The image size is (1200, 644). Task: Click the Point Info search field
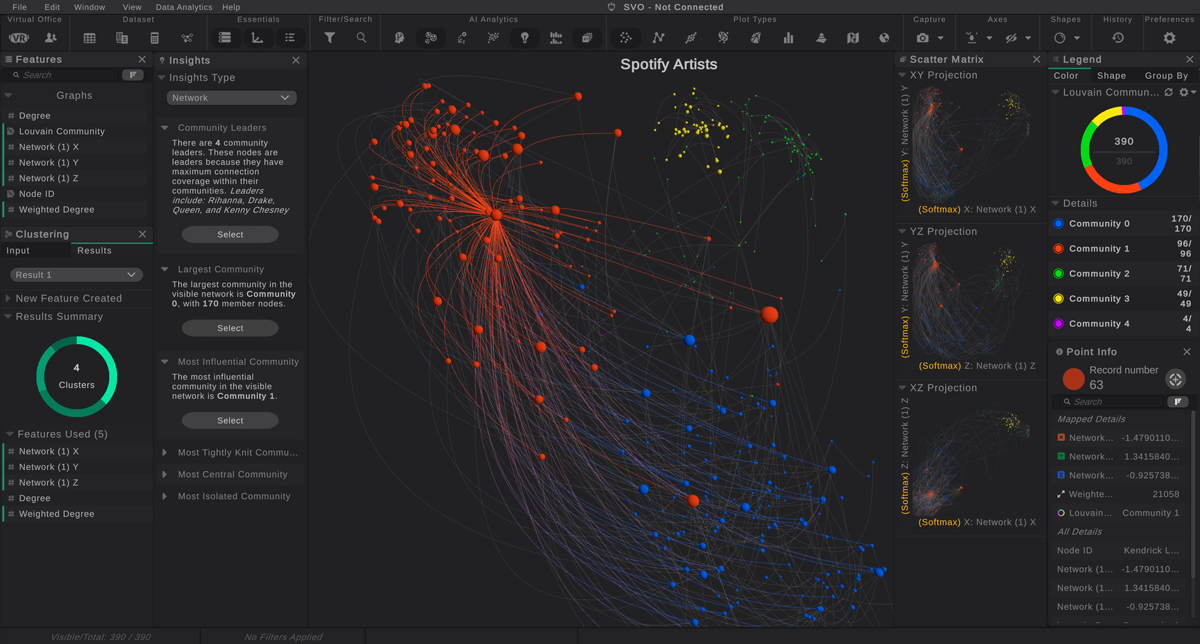coord(1112,402)
